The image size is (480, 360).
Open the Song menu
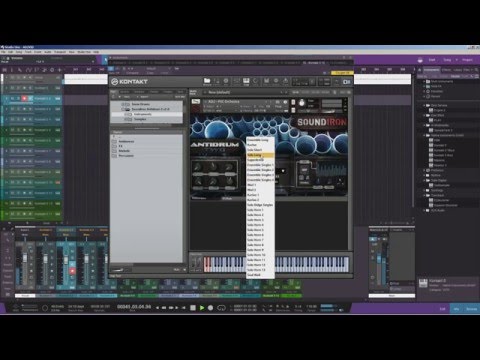(x=19, y=52)
